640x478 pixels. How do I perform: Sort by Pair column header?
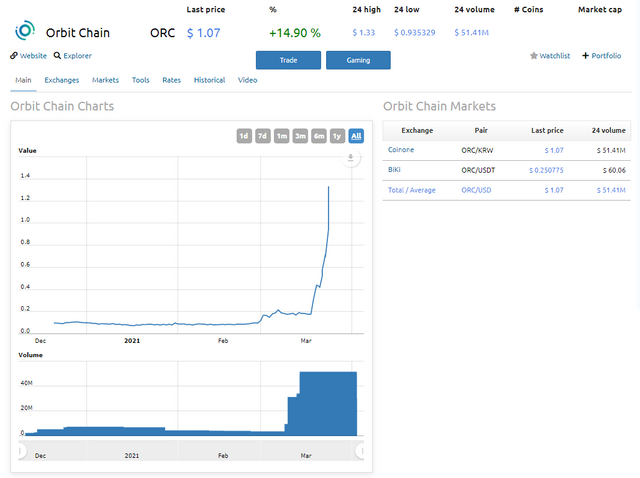tap(481, 130)
